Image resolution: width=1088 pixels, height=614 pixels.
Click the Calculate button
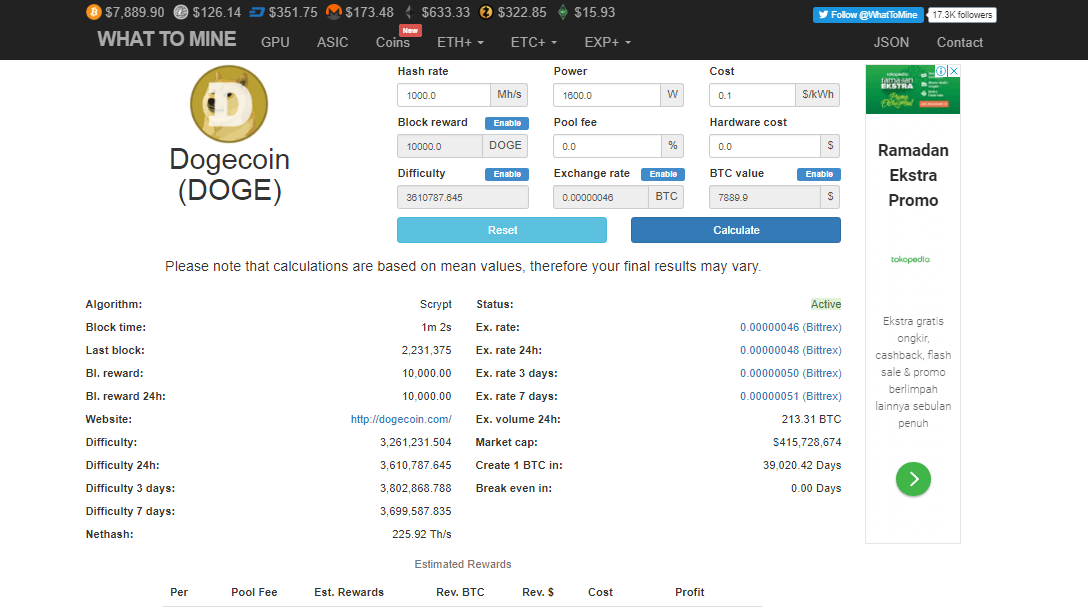[x=736, y=230]
